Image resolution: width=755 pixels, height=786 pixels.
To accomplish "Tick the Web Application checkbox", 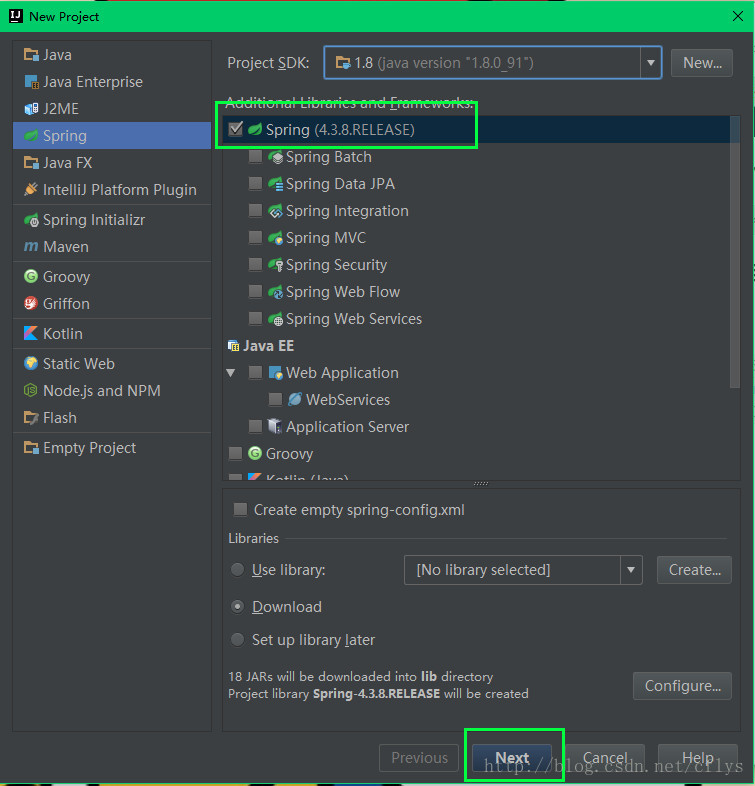I will coord(256,372).
